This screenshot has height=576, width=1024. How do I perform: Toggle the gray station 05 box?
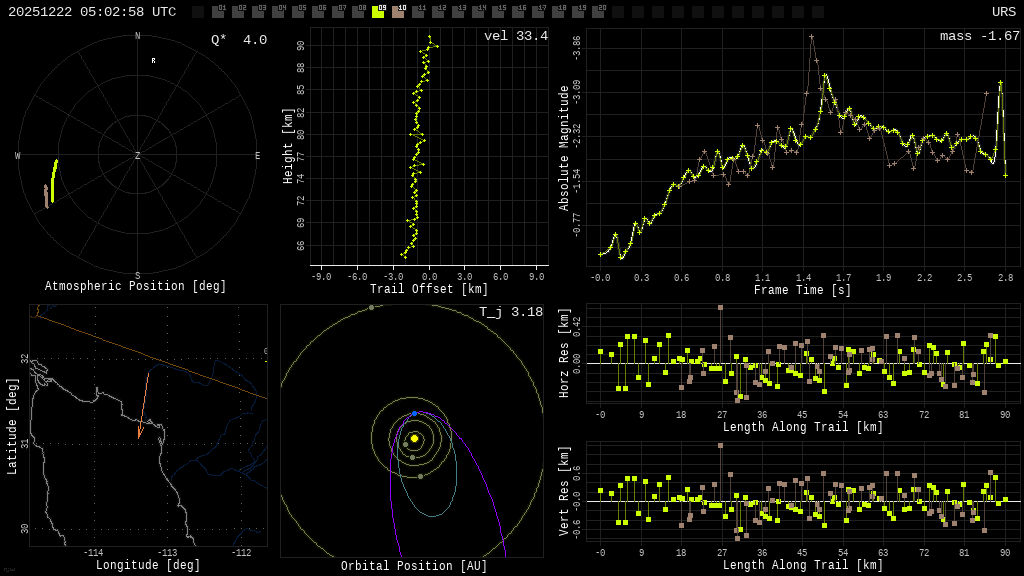298,12
